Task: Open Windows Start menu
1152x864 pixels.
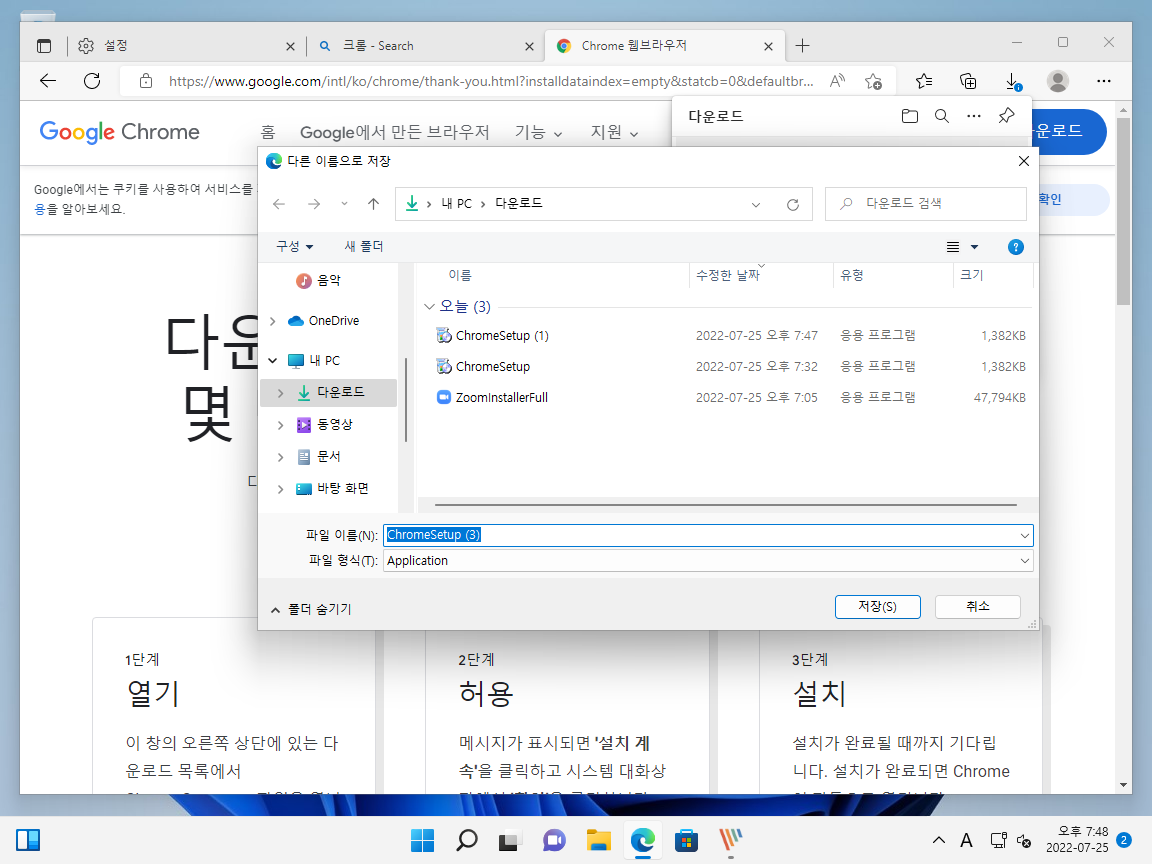Action: pos(422,840)
